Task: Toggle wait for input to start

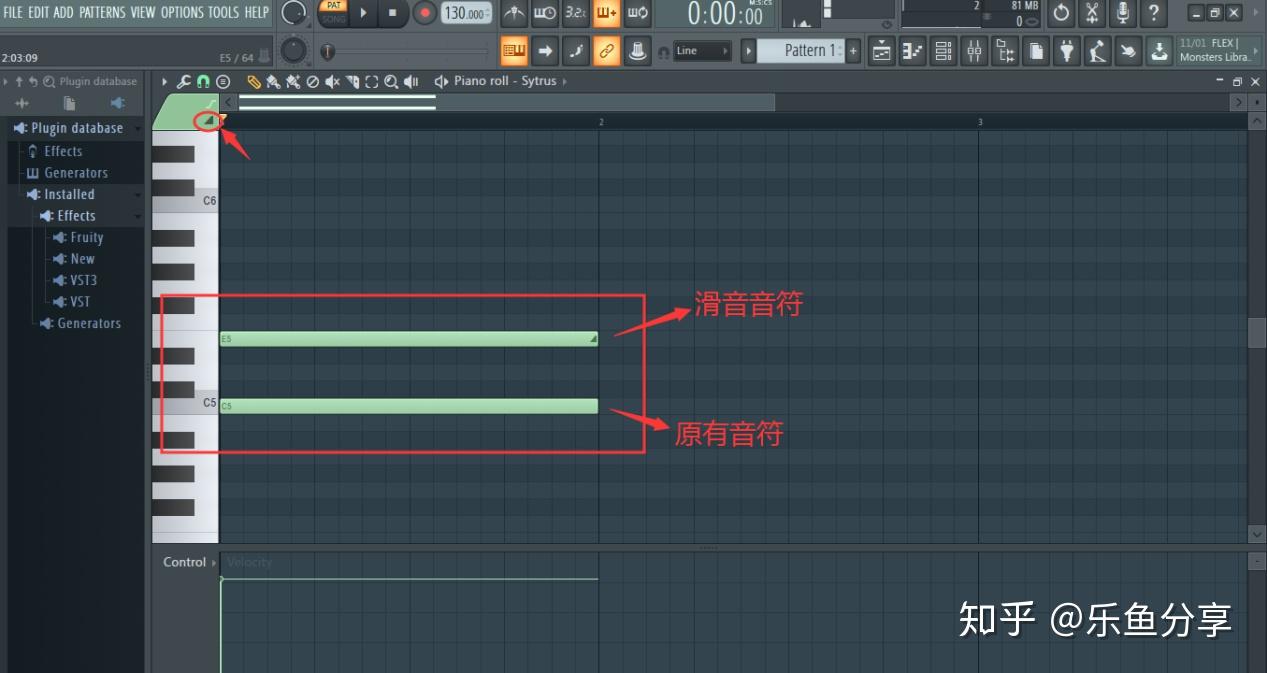Action: pyautogui.click(x=545, y=13)
